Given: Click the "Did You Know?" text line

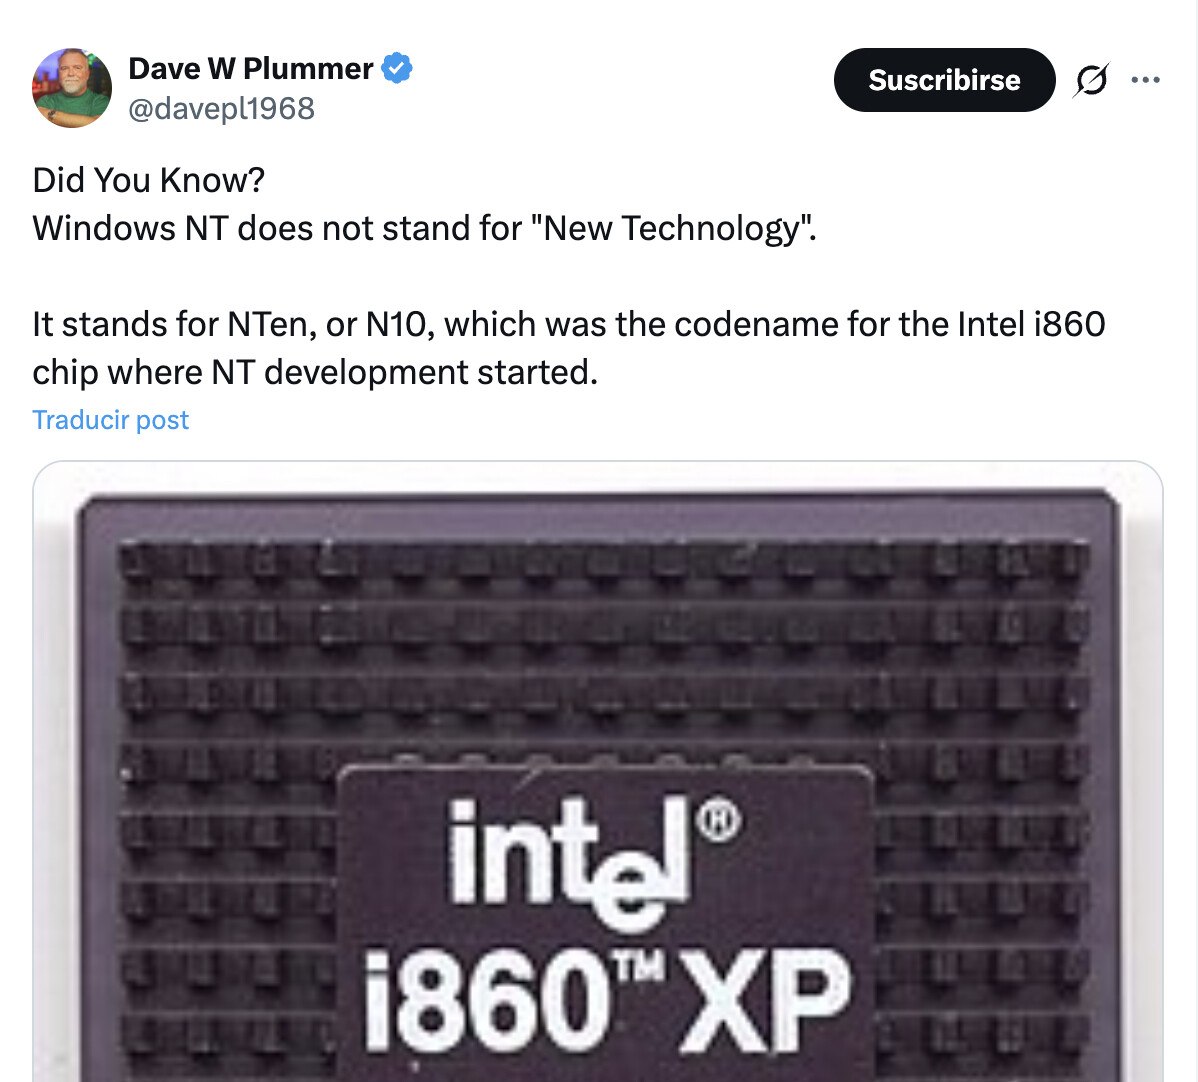Looking at the screenshot, I should (x=148, y=180).
